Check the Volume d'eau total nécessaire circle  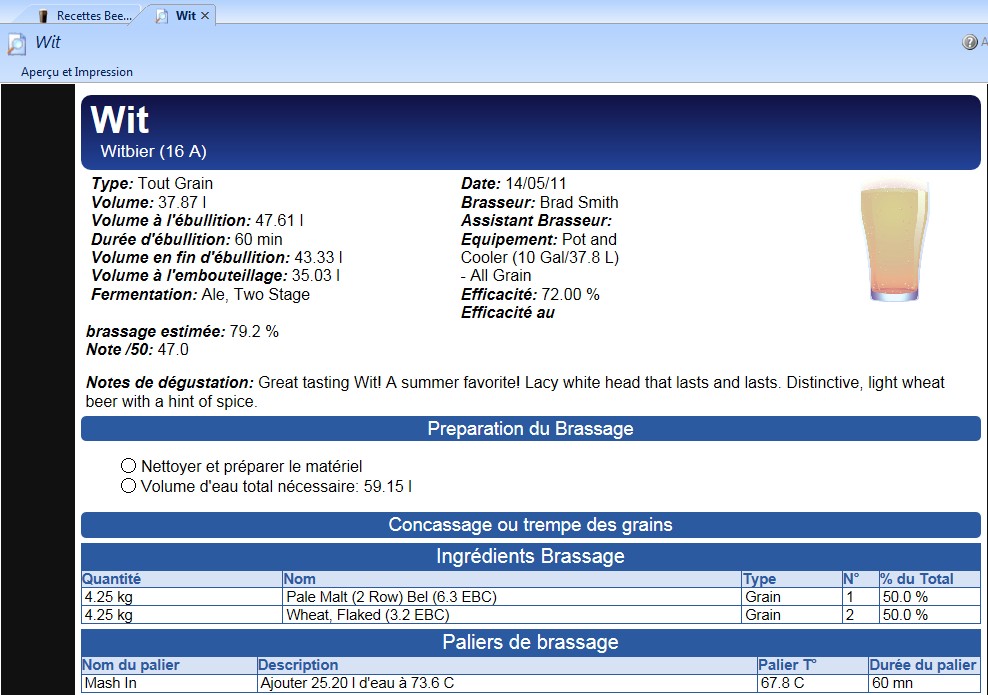[x=128, y=486]
